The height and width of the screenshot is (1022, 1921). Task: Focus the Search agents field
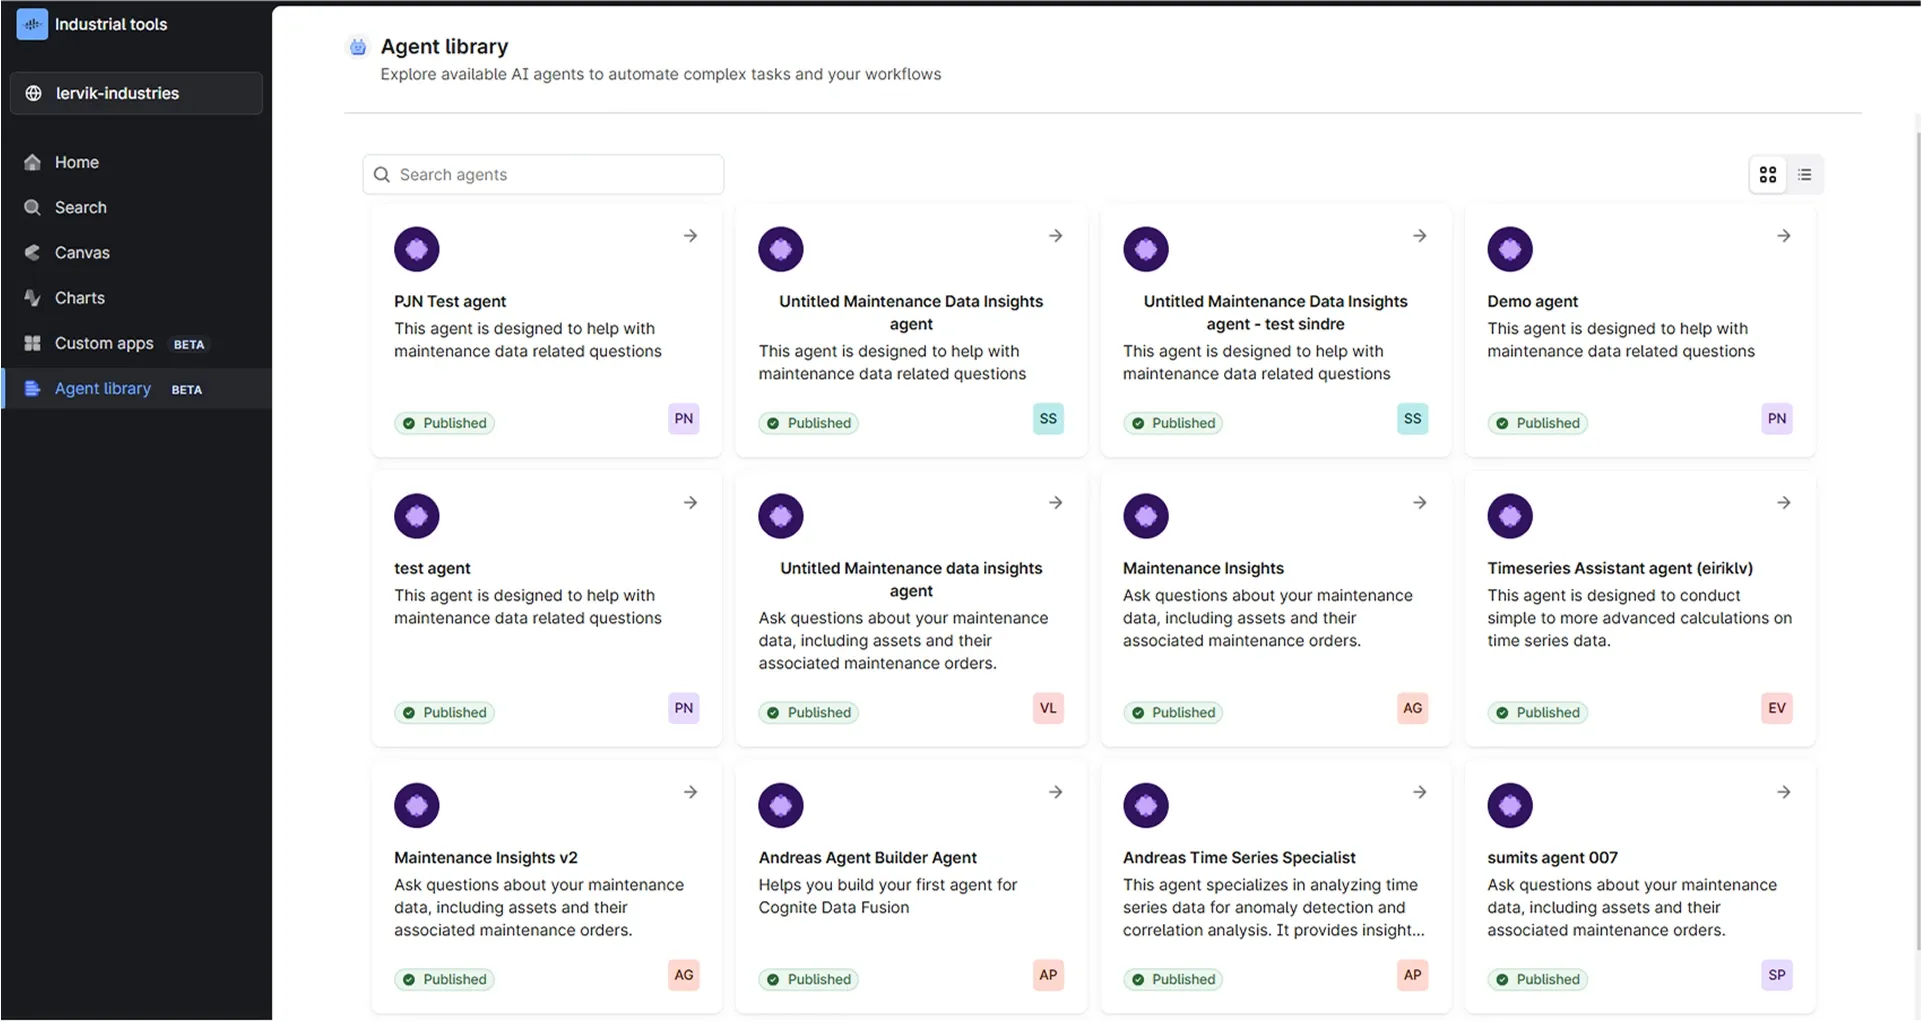click(543, 175)
